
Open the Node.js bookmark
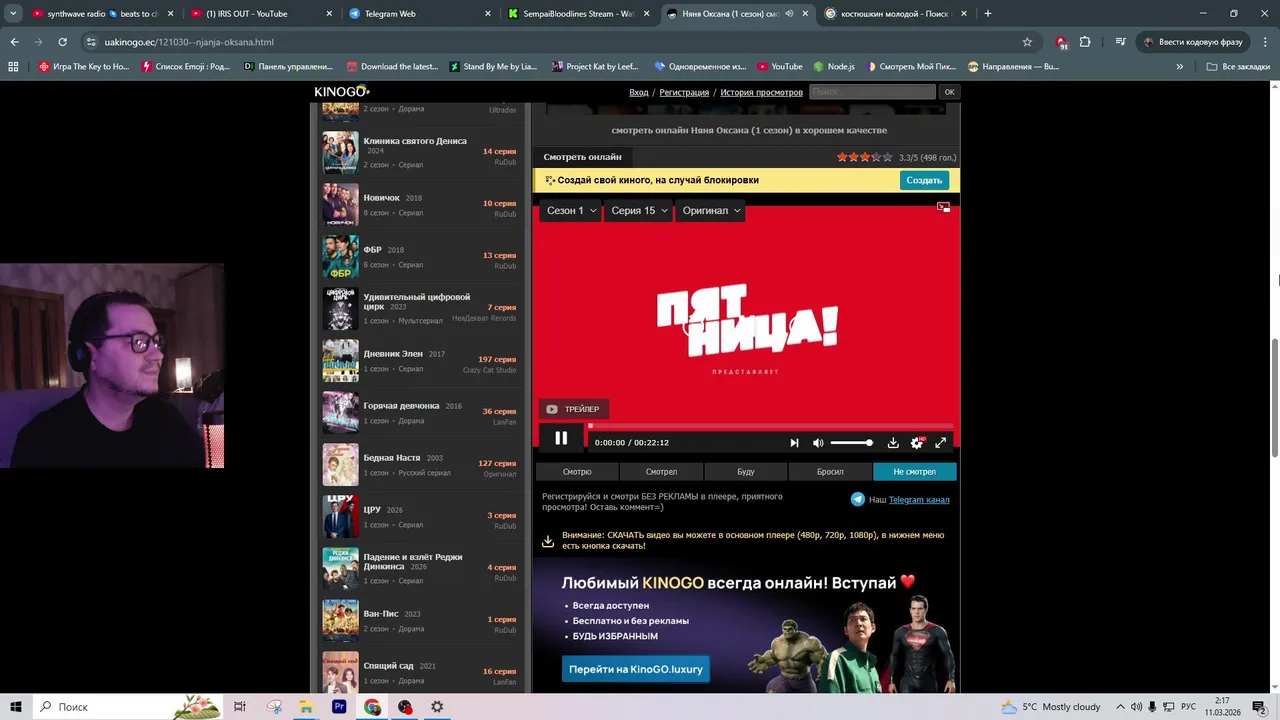click(x=834, y=67)
